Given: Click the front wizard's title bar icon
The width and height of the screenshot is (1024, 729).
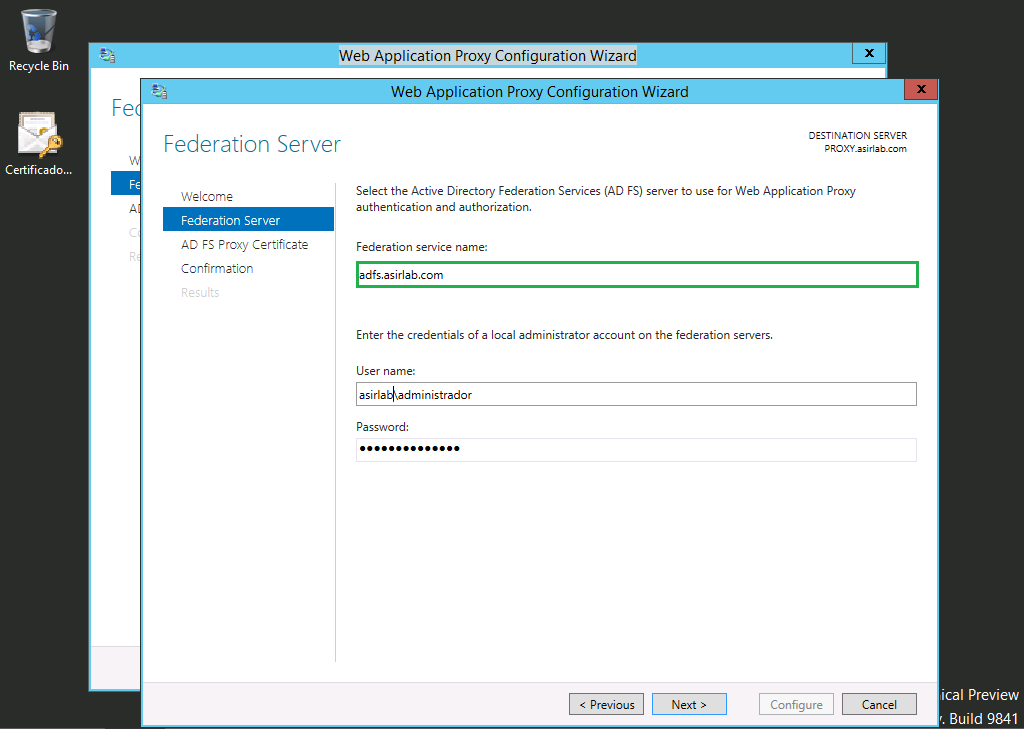Looking at the screenshot, I should [159, 91].
